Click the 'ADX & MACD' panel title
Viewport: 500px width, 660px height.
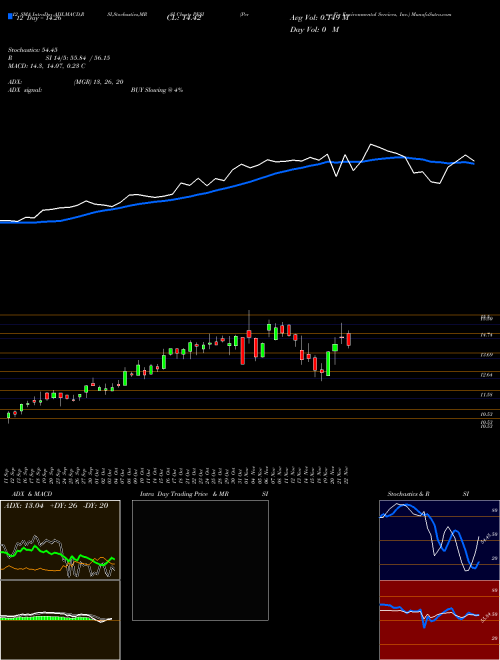coord(32,494)
